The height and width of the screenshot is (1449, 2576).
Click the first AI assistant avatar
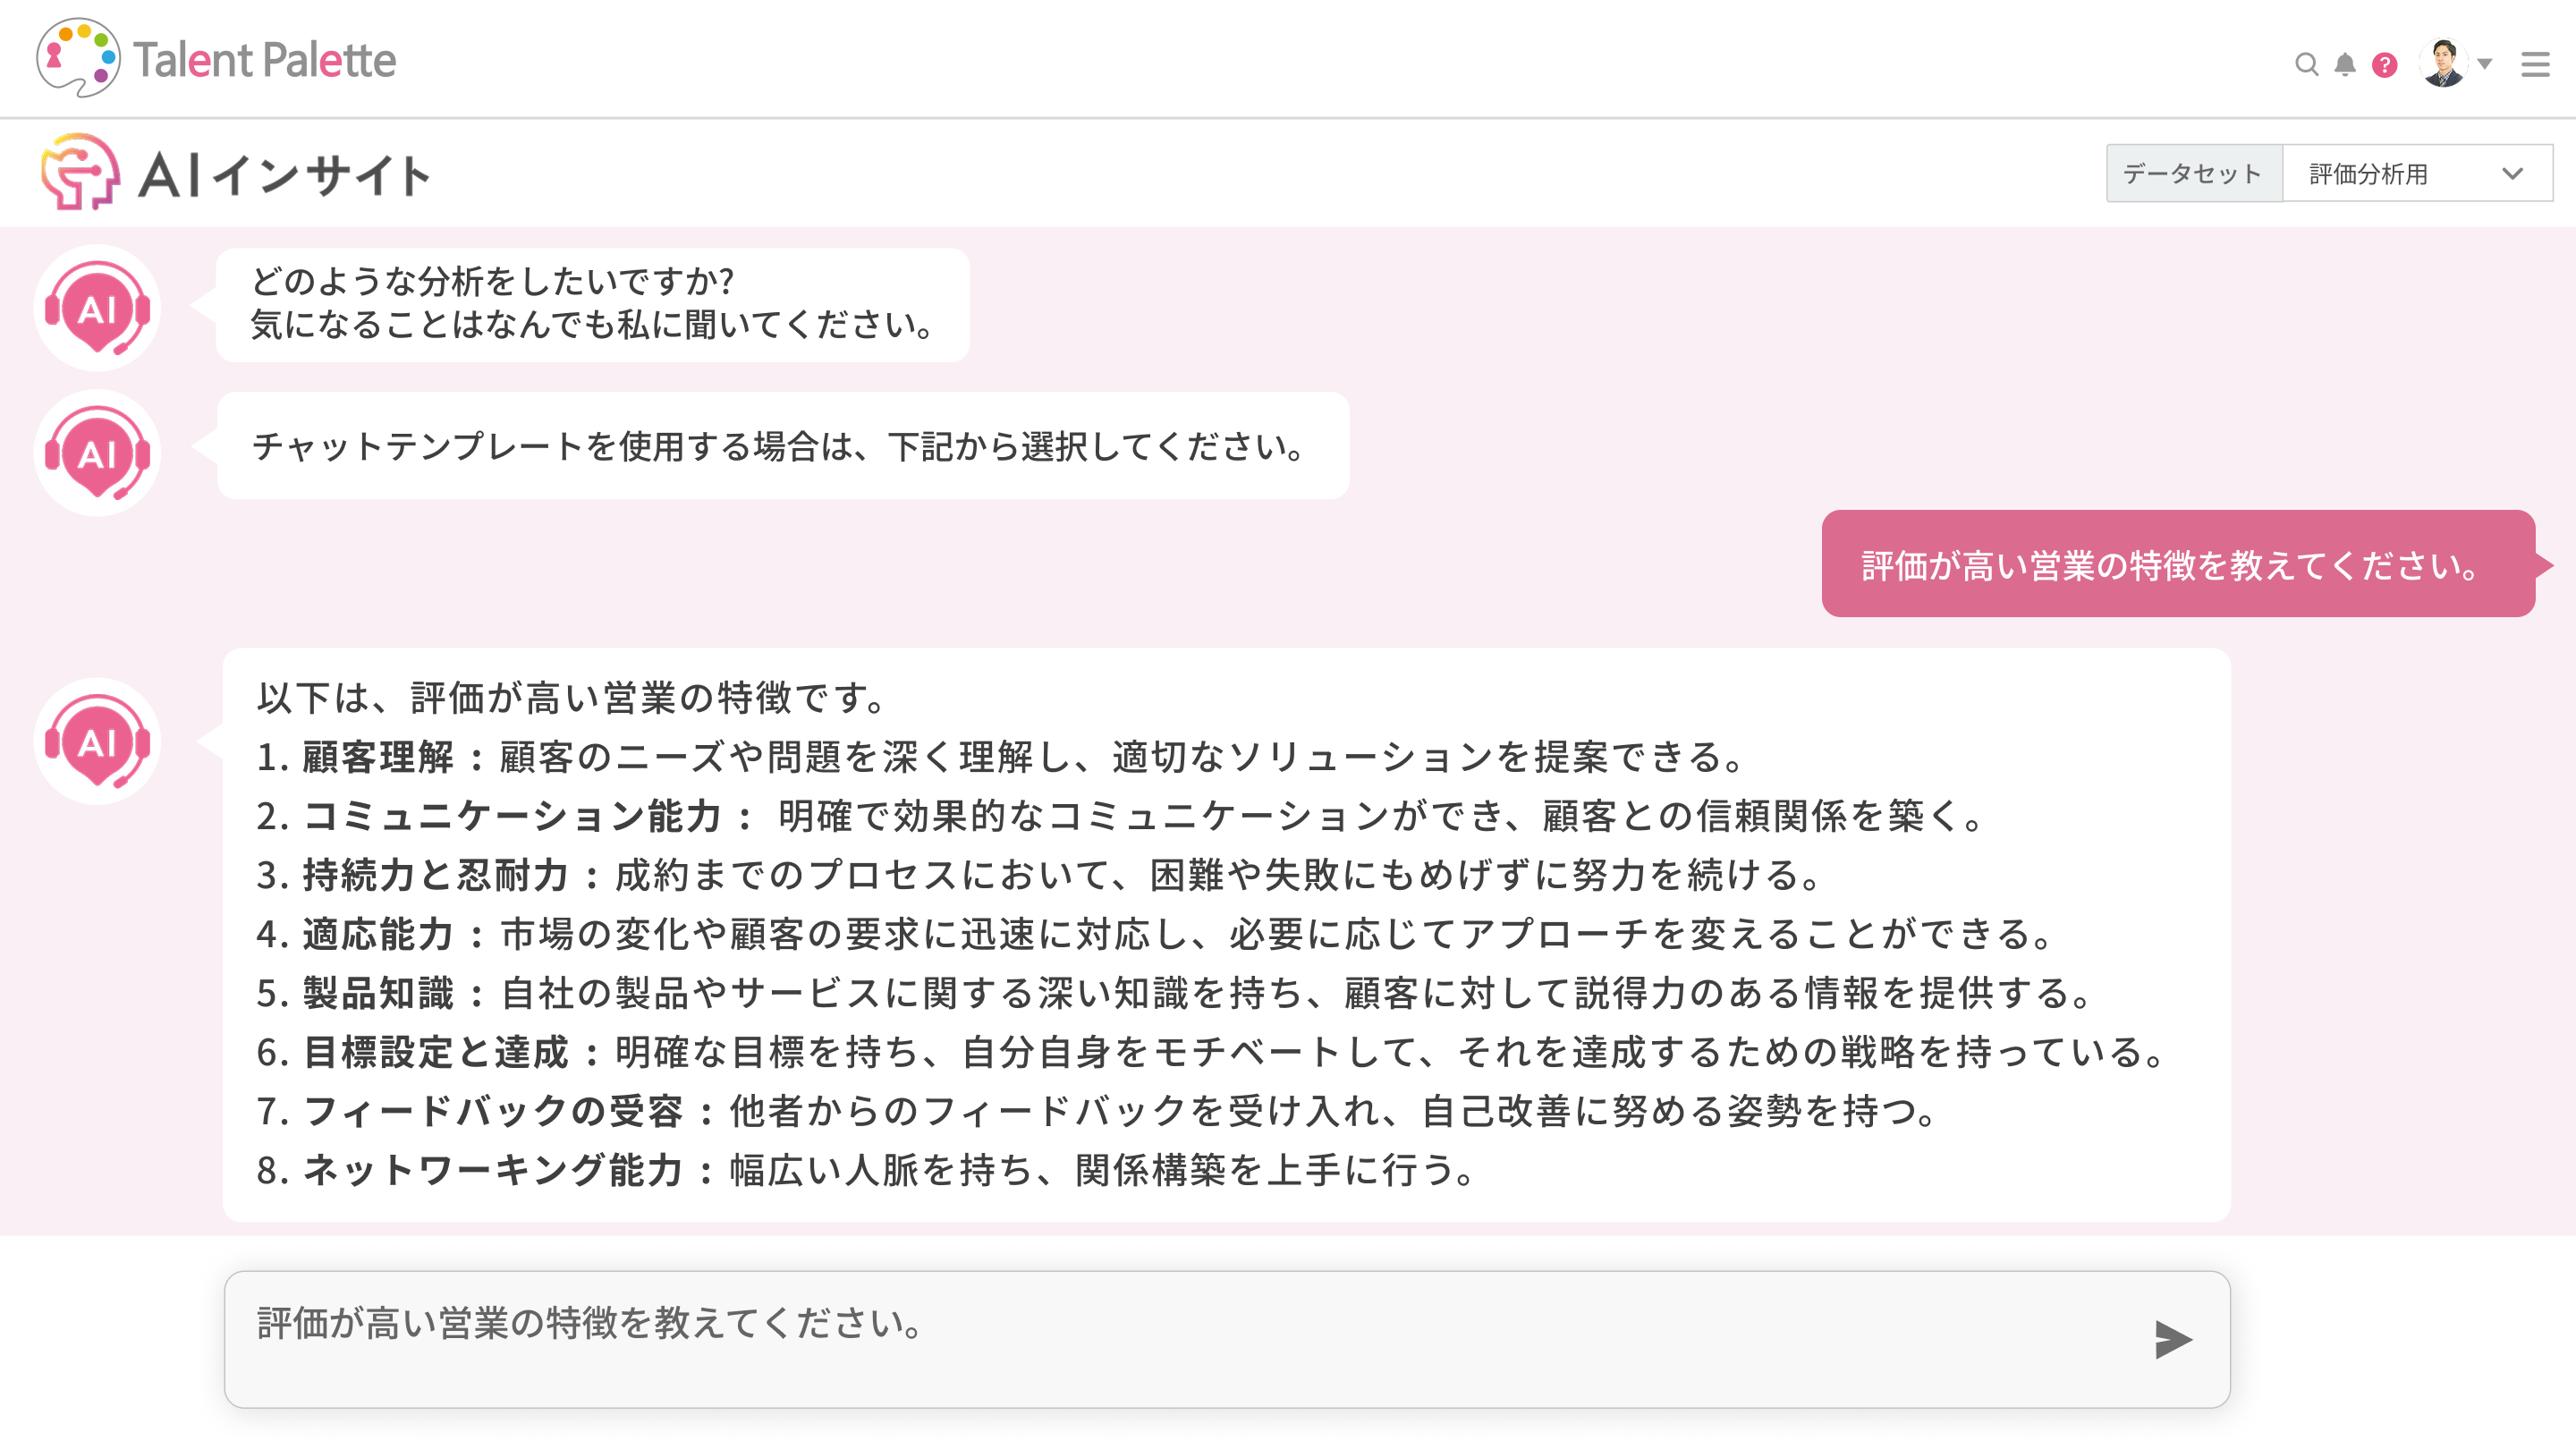[x=97, y=308]
